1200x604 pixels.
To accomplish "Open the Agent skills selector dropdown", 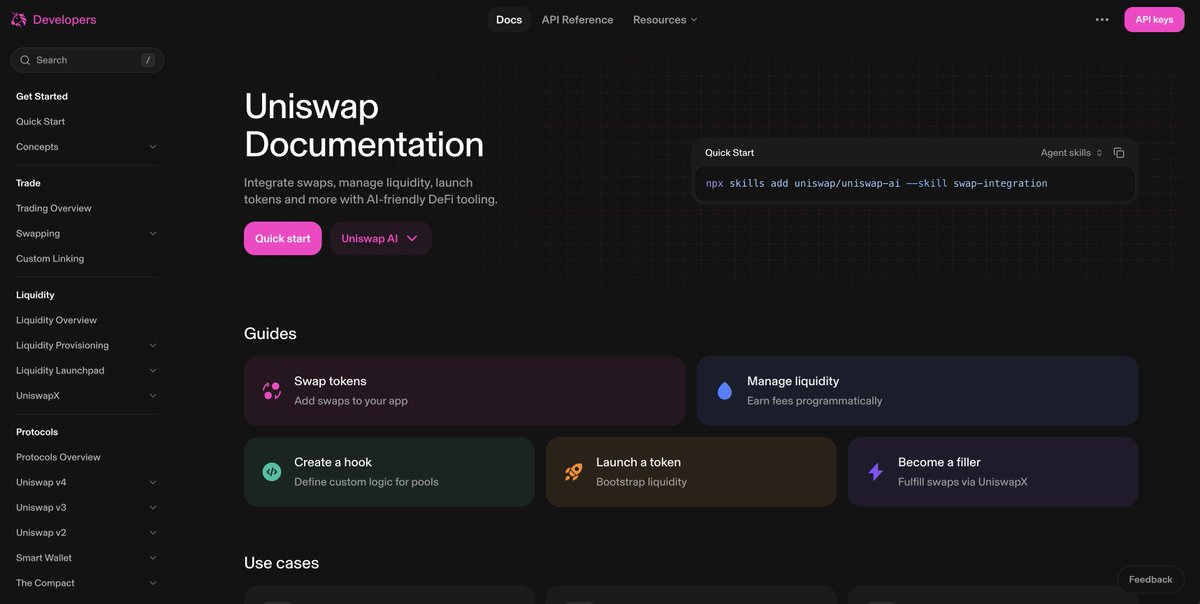I will click(x=1071, y=153).
